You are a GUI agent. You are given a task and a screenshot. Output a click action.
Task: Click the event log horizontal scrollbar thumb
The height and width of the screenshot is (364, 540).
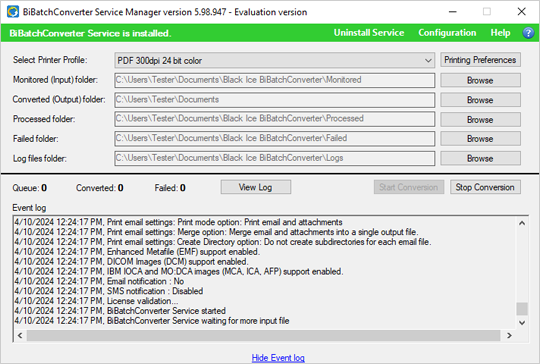pyautogui.click(x=263, y=335)
